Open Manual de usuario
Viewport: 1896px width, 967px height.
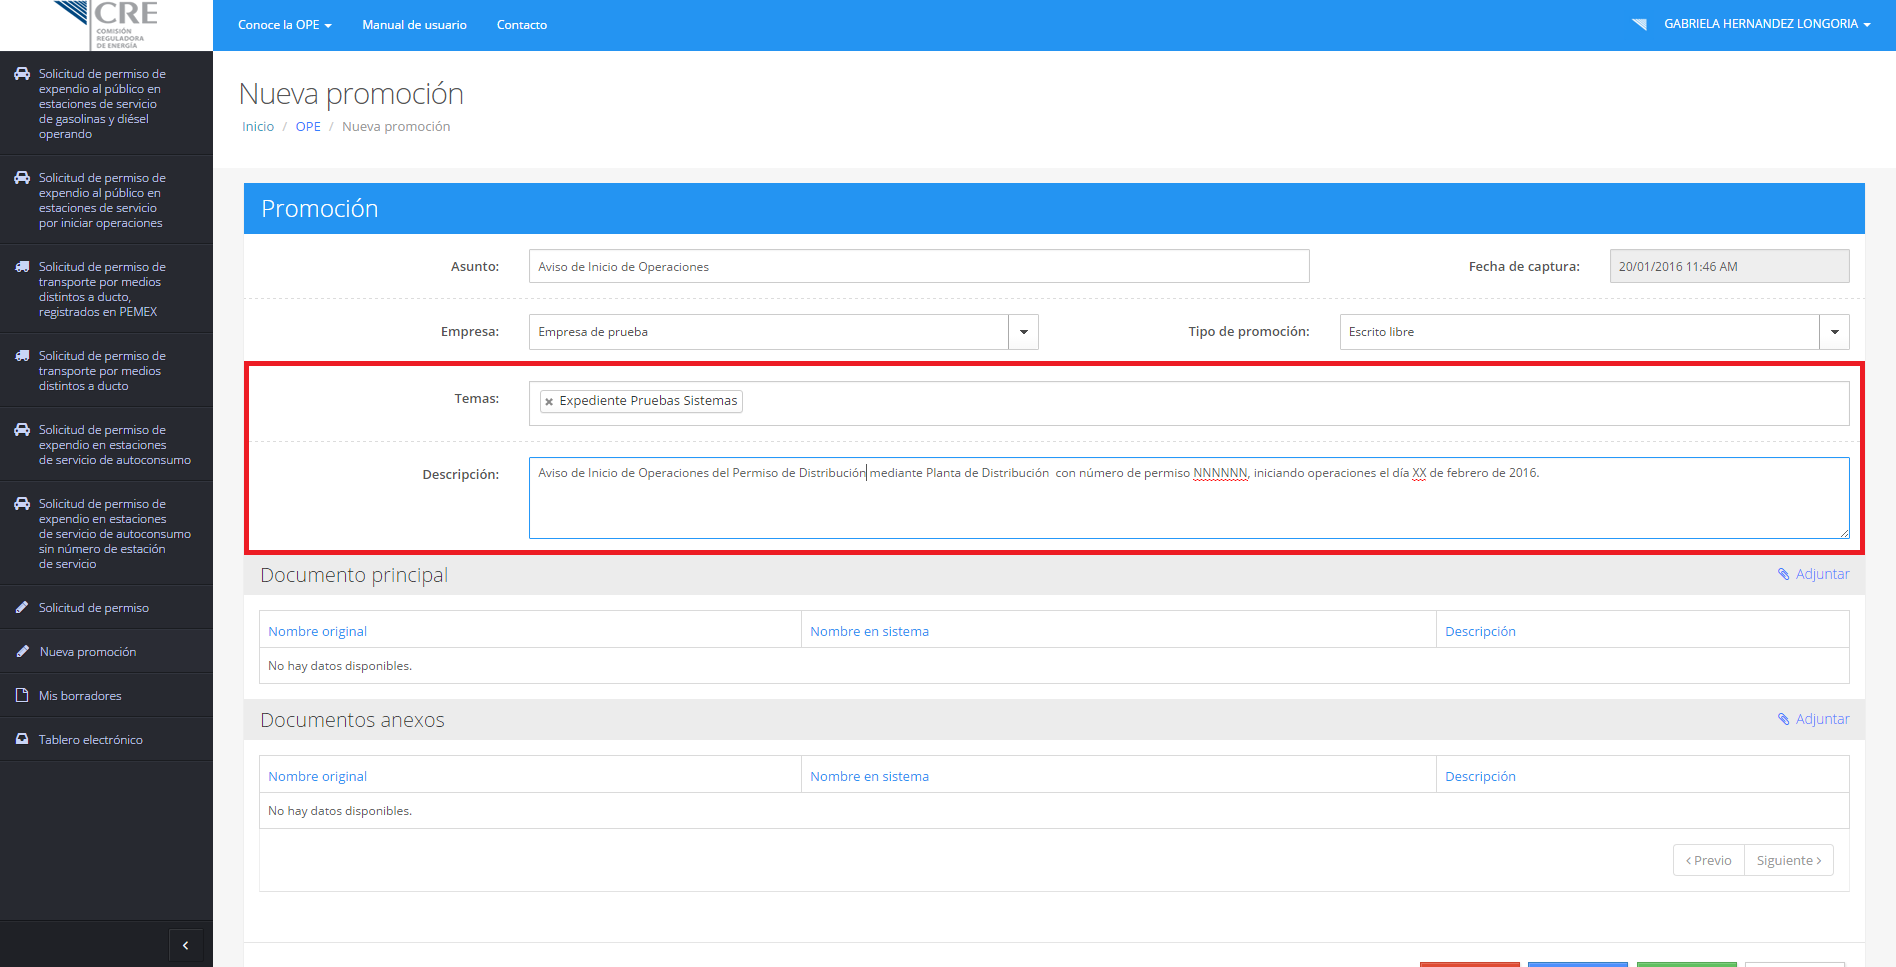coord(414,25)
